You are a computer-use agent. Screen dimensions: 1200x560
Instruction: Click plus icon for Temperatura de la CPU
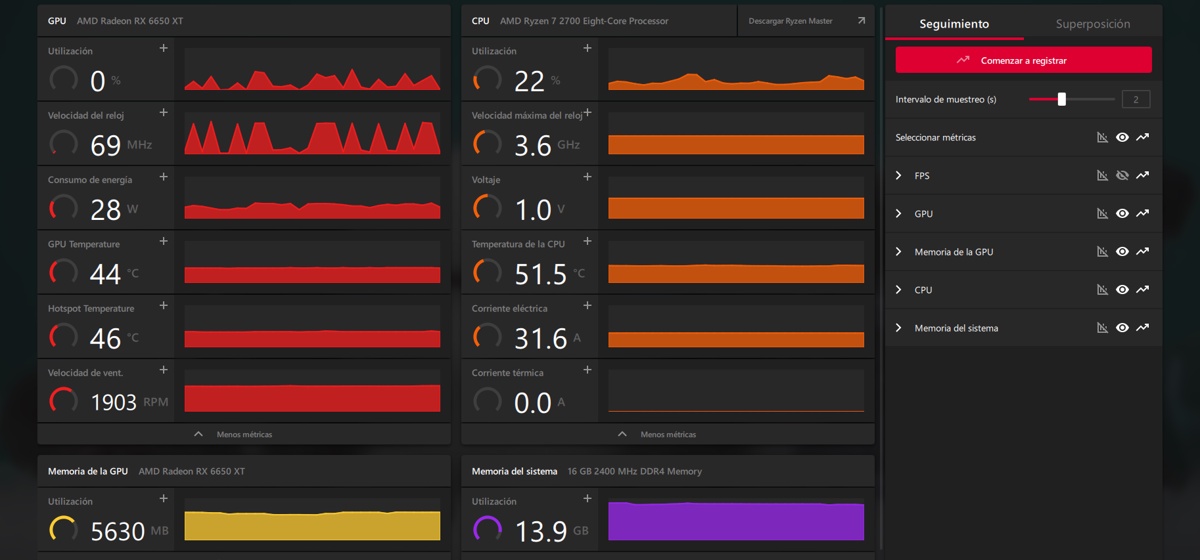coord(588,241)
